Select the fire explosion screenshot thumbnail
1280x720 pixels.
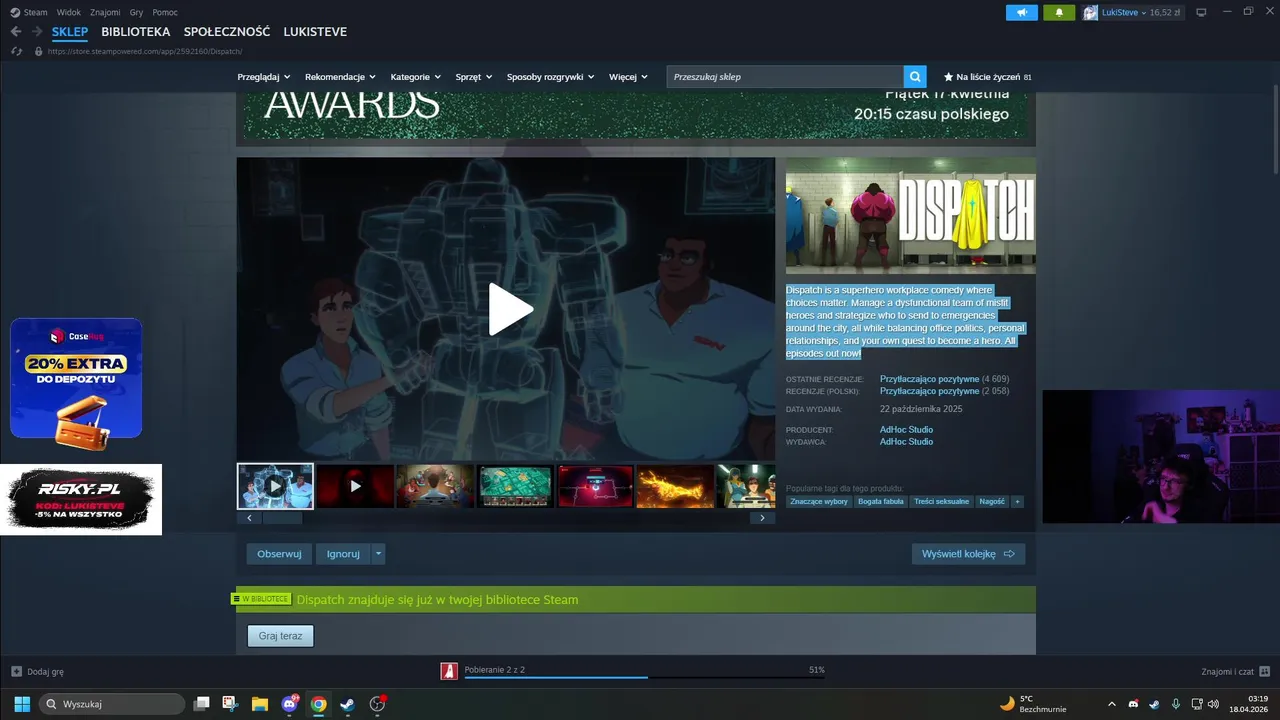tap(675, 486)
